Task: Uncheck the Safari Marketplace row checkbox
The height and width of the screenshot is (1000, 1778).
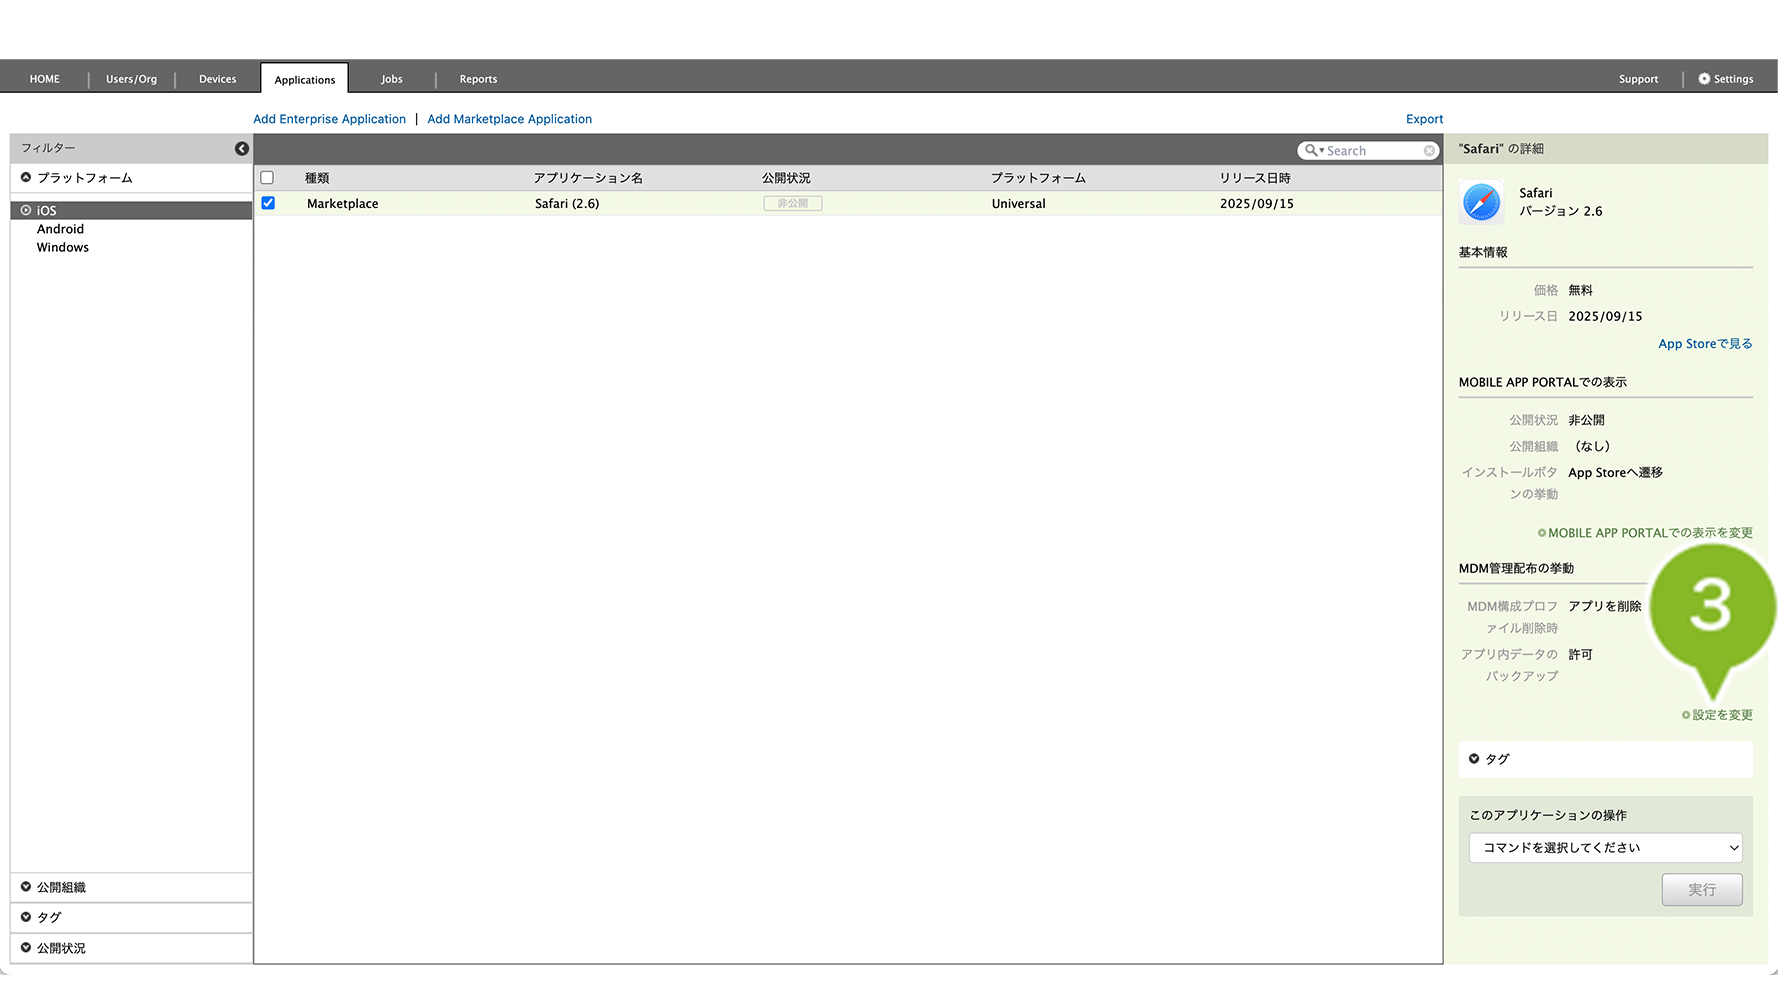Action: (268, 203)
